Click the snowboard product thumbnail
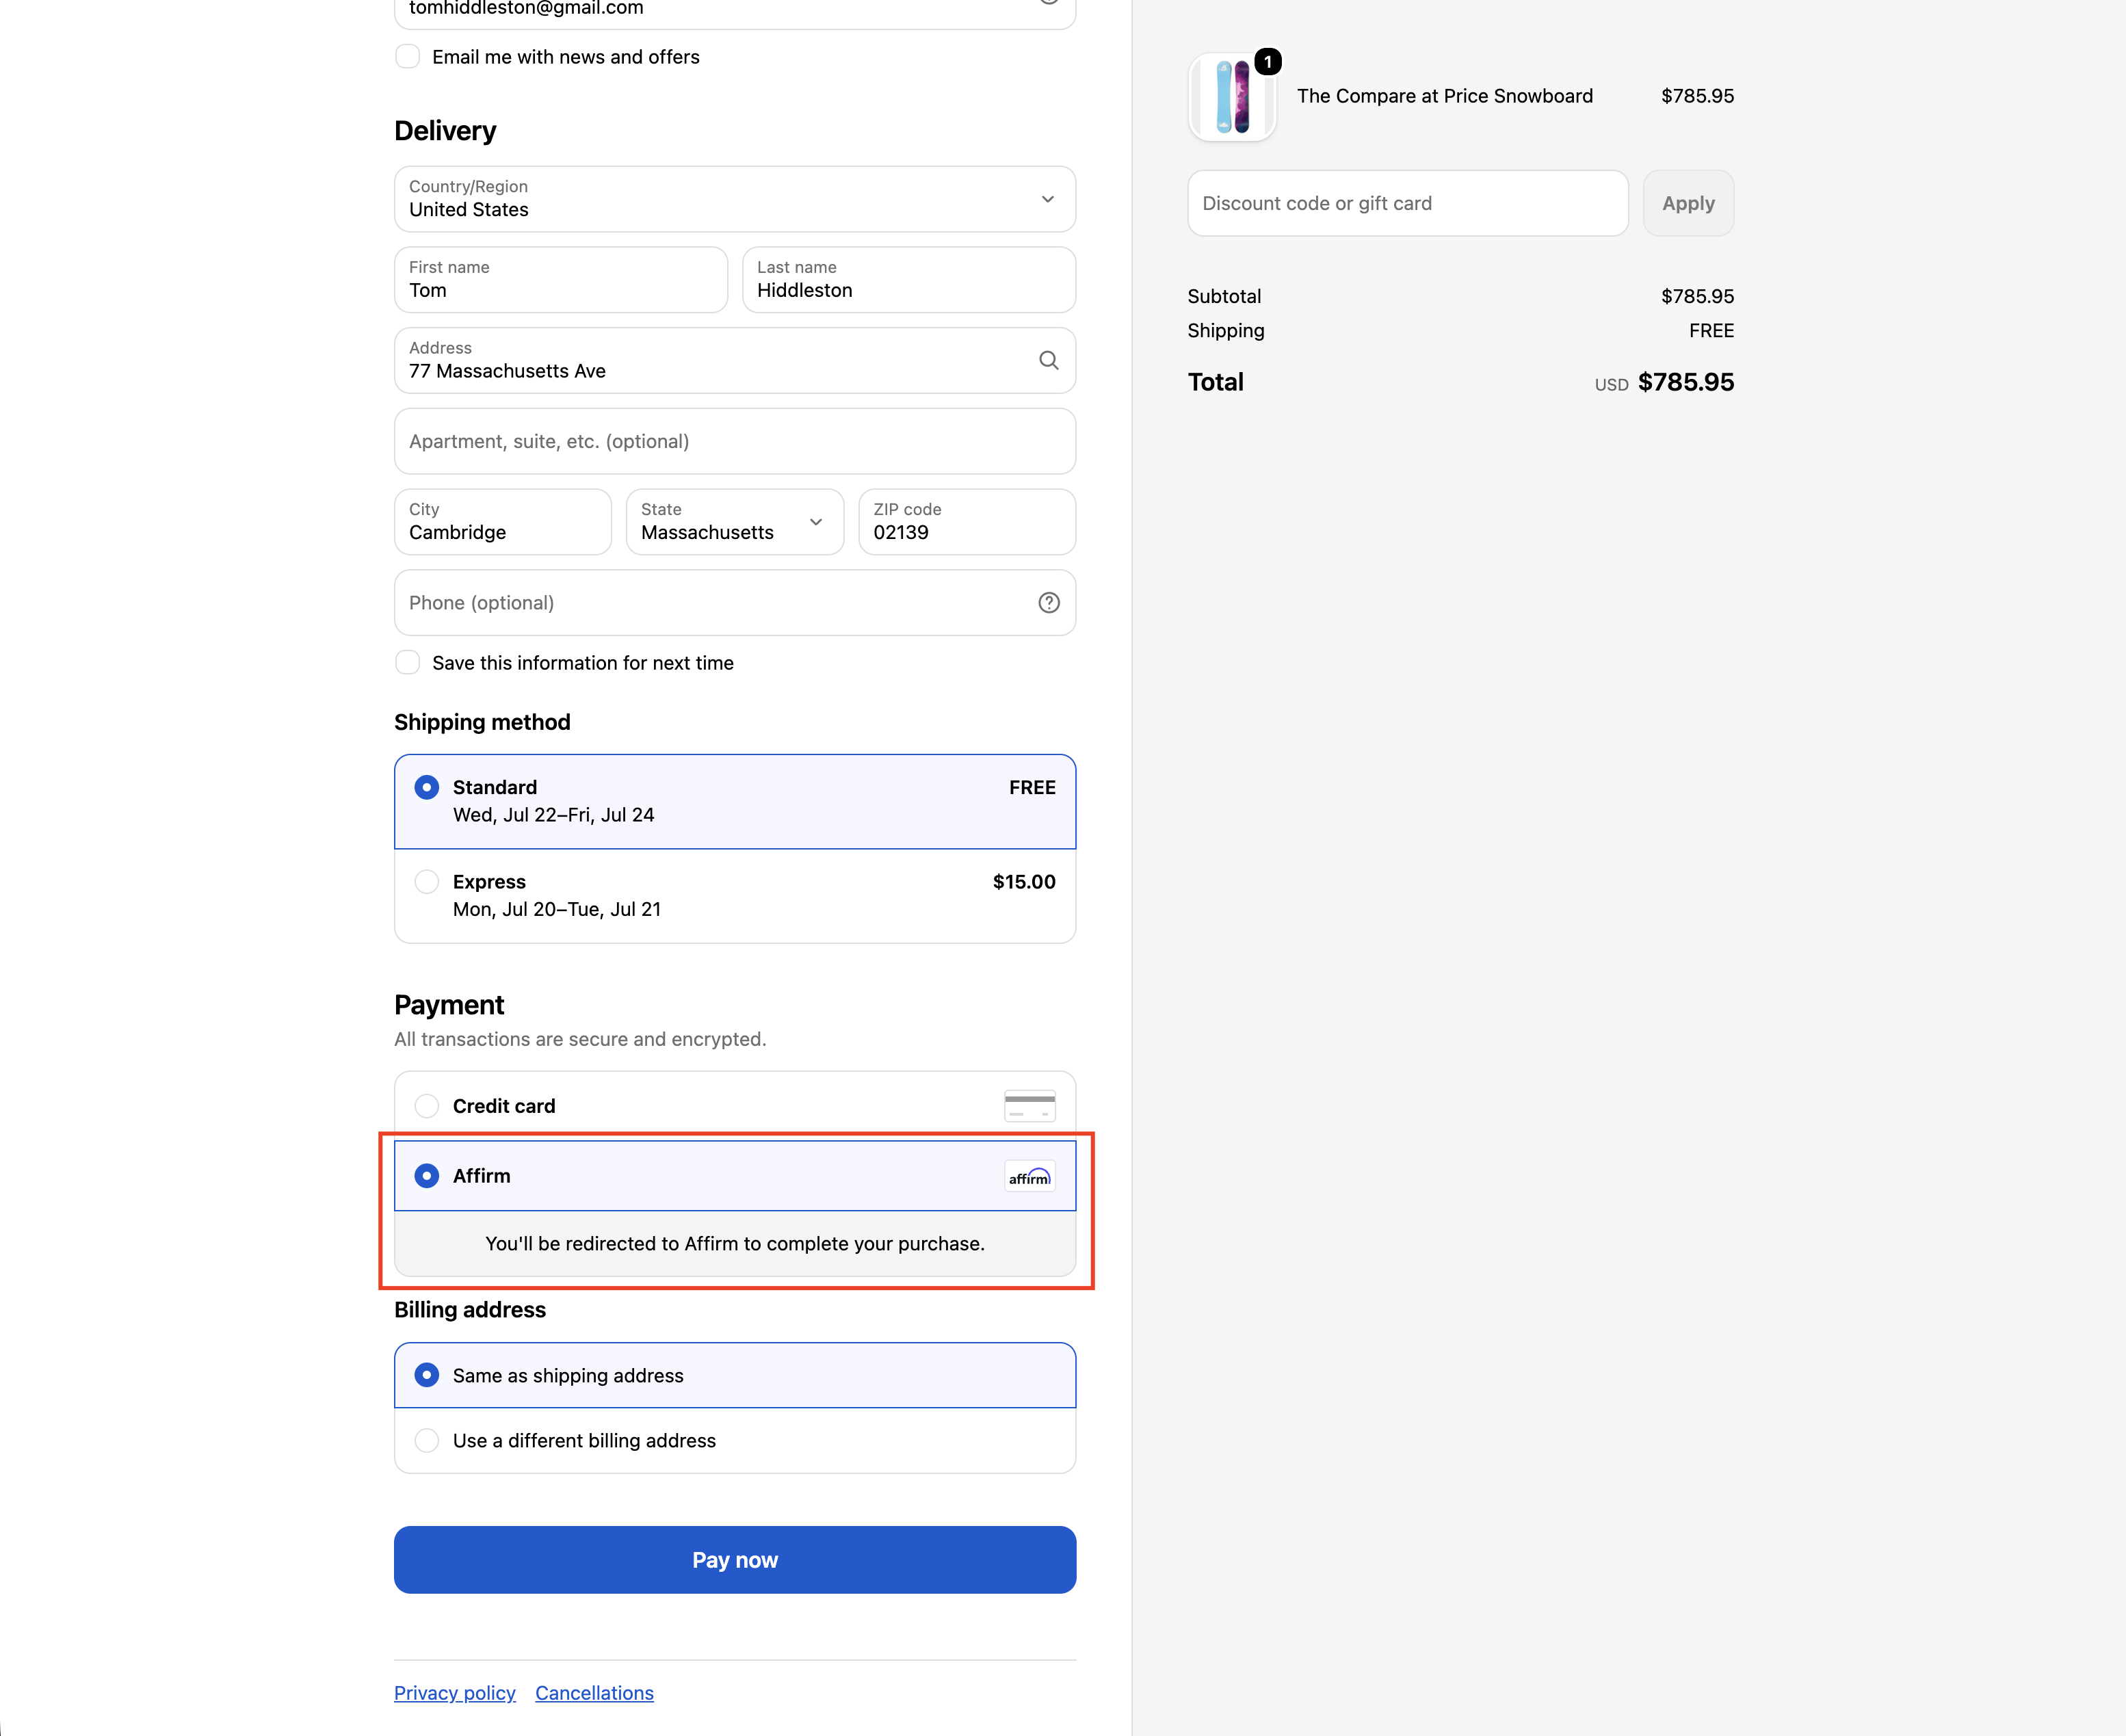 1232,97
